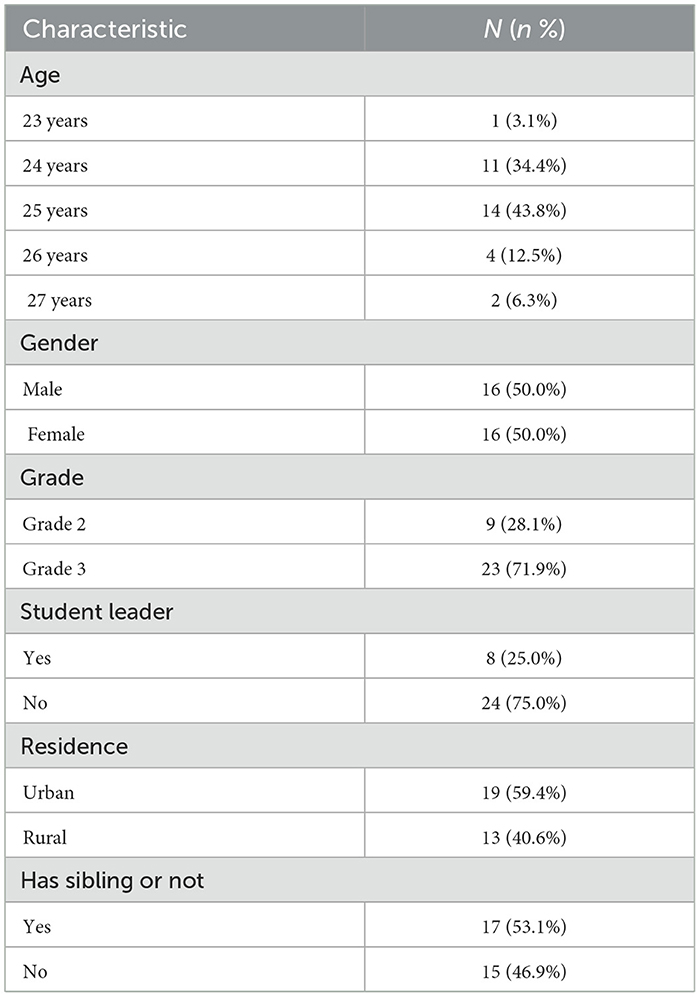Select the Urban row label

(x=48, y=792)
